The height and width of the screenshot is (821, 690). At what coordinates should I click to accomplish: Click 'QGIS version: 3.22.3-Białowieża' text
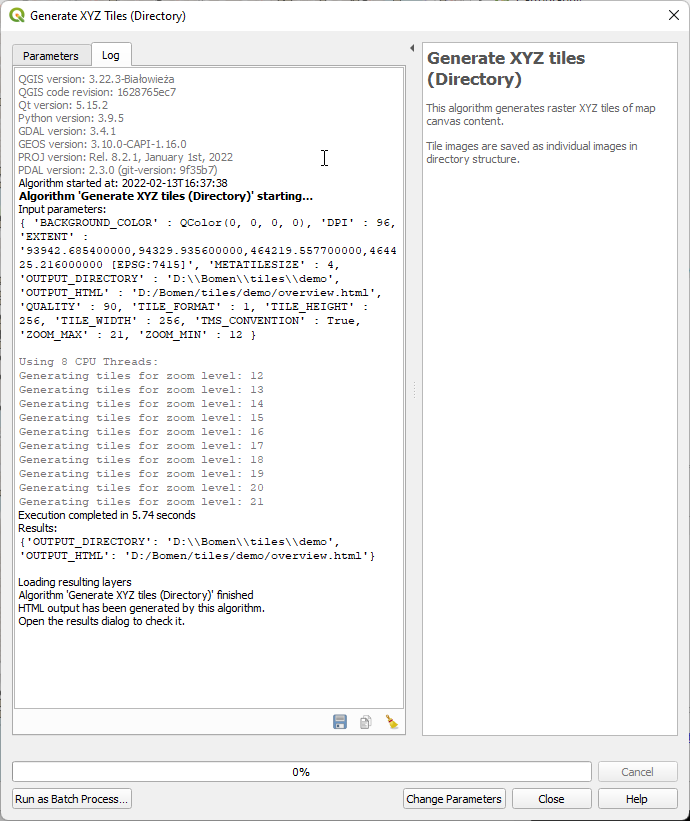pos(96,79)
